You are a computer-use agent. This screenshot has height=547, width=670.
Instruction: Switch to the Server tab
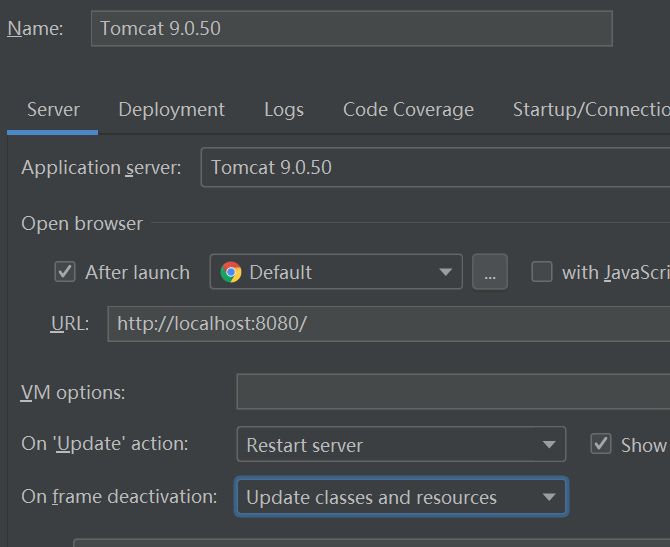[x=53, y=110]
